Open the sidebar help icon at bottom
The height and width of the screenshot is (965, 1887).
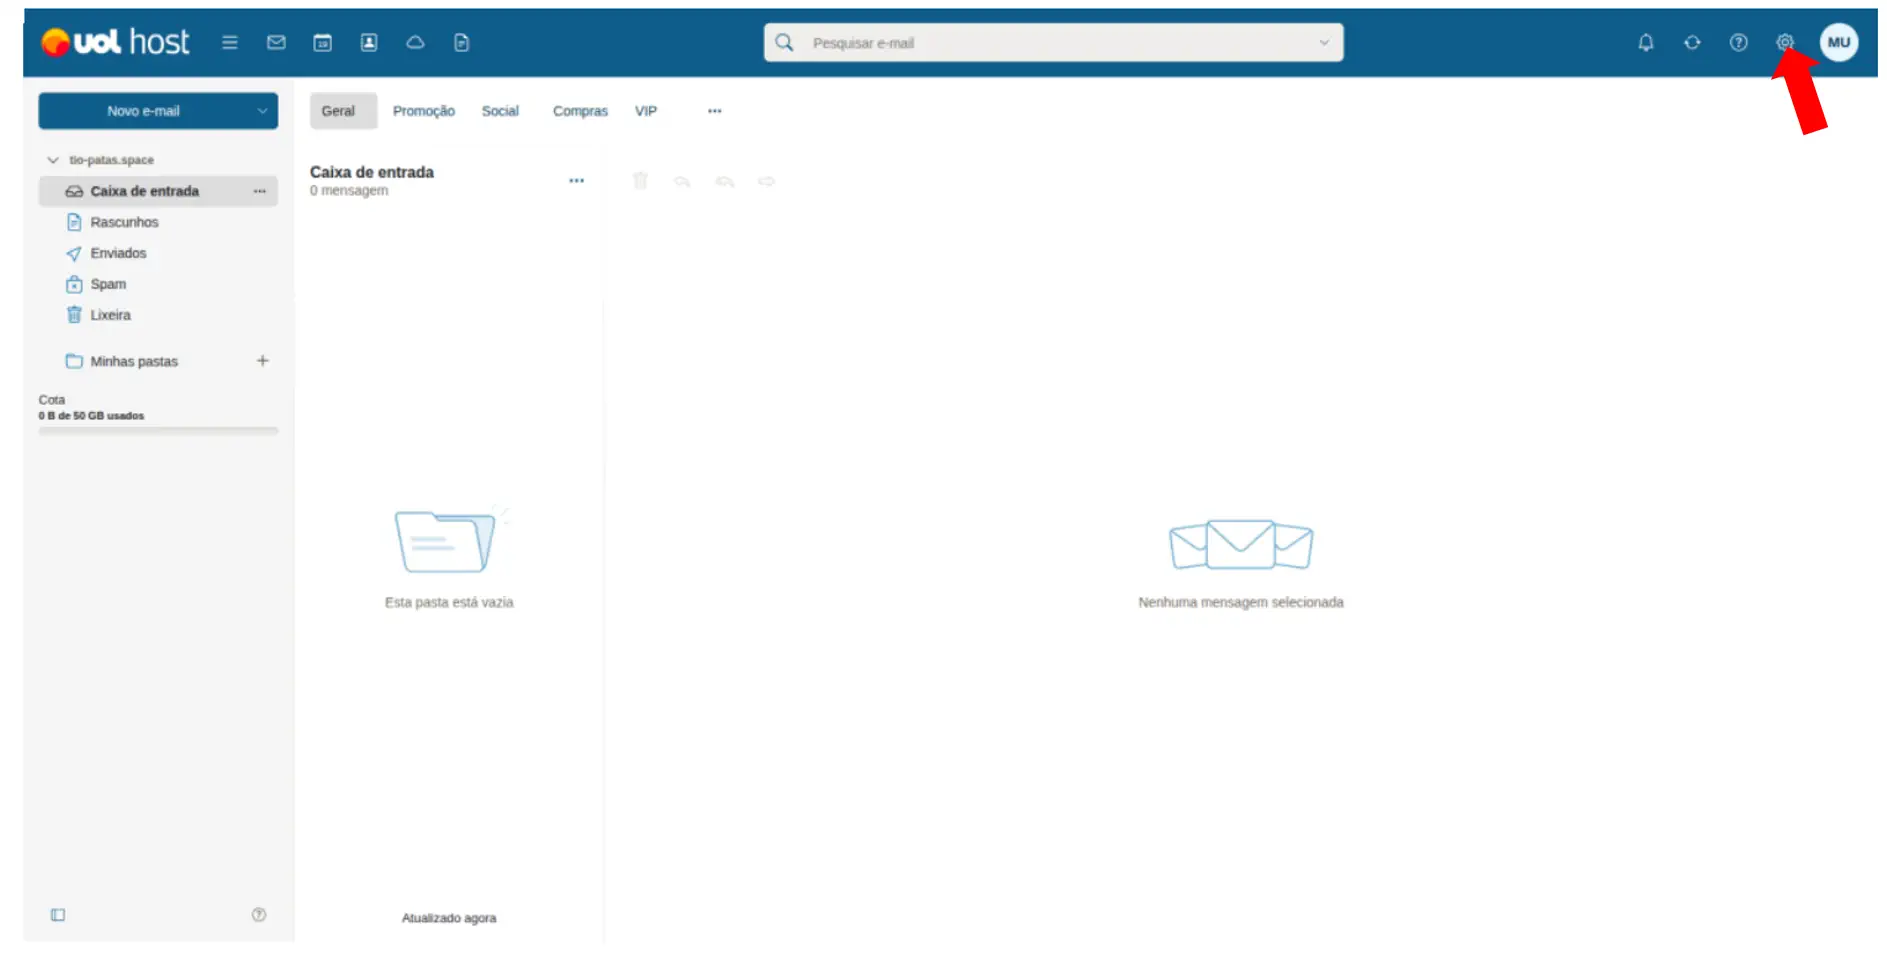pyautogui.click(x=259, y=915)
